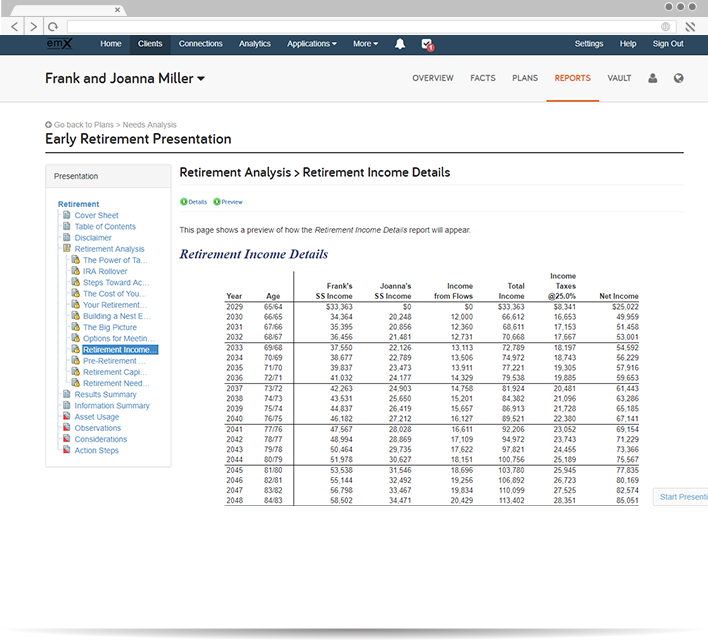Click the IRA Rollover document icon
This screenshot has width=708, height=640.
click(75, 271)
